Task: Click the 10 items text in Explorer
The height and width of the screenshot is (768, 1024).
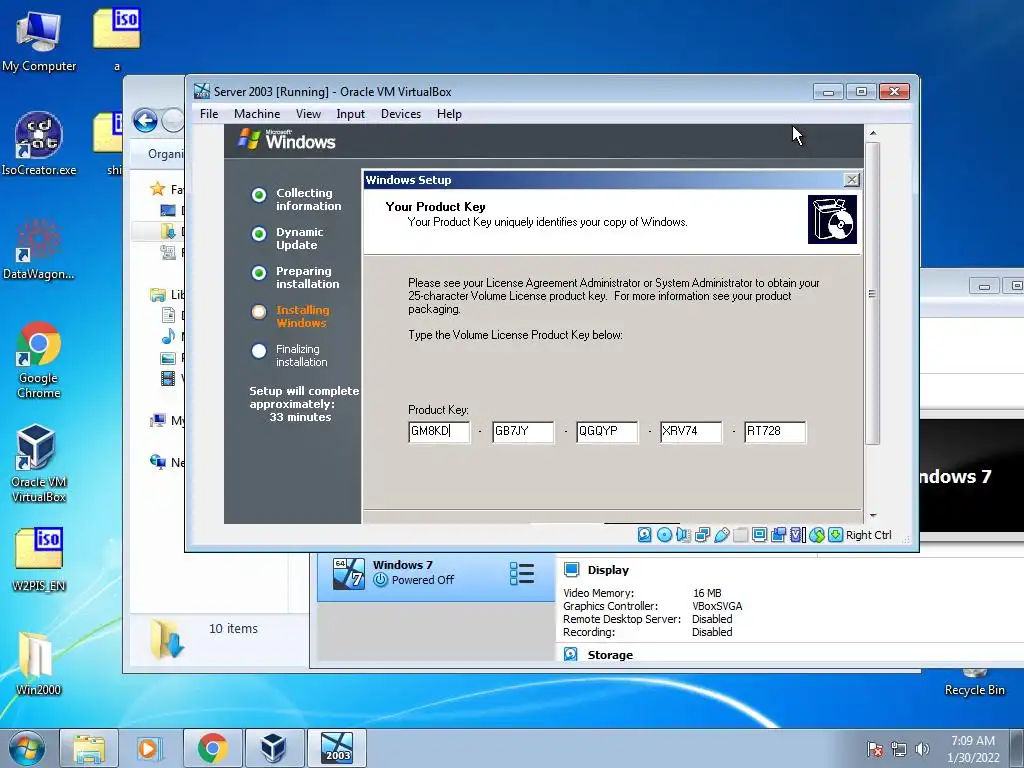Action: (233, 628)
